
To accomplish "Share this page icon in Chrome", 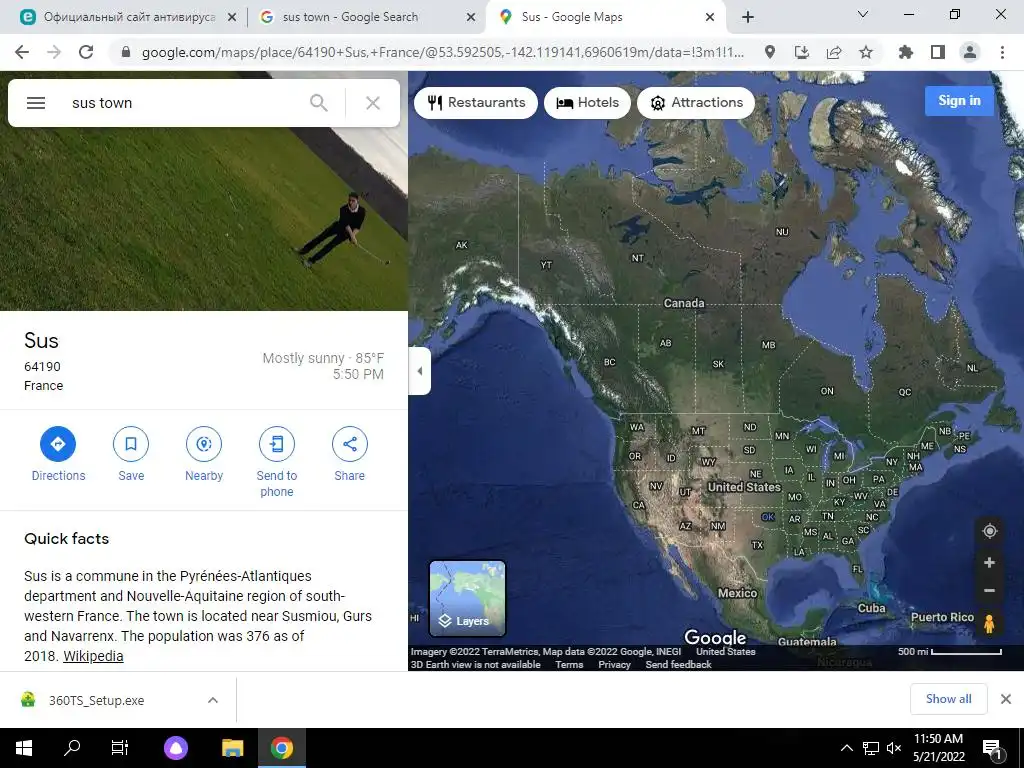I will [834, 52].
